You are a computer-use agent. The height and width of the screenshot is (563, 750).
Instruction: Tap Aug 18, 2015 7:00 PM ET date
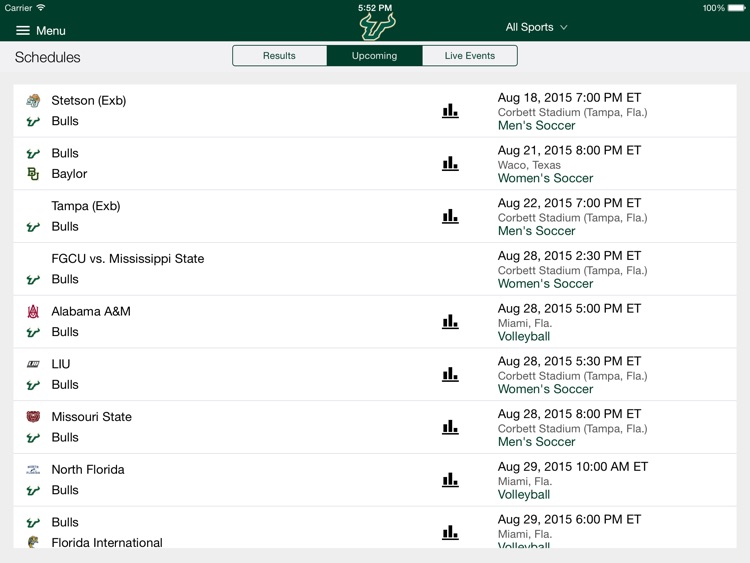point(569,98)
